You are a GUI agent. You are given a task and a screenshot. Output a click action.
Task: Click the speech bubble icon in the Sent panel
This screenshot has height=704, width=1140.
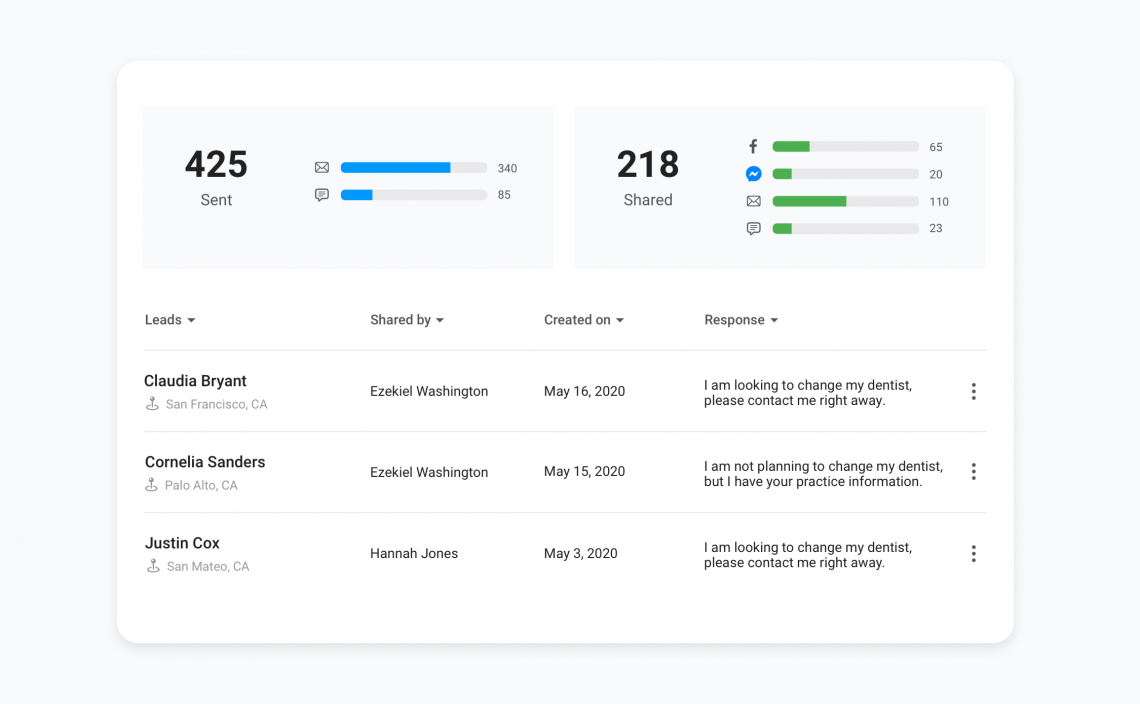(322, 194)
